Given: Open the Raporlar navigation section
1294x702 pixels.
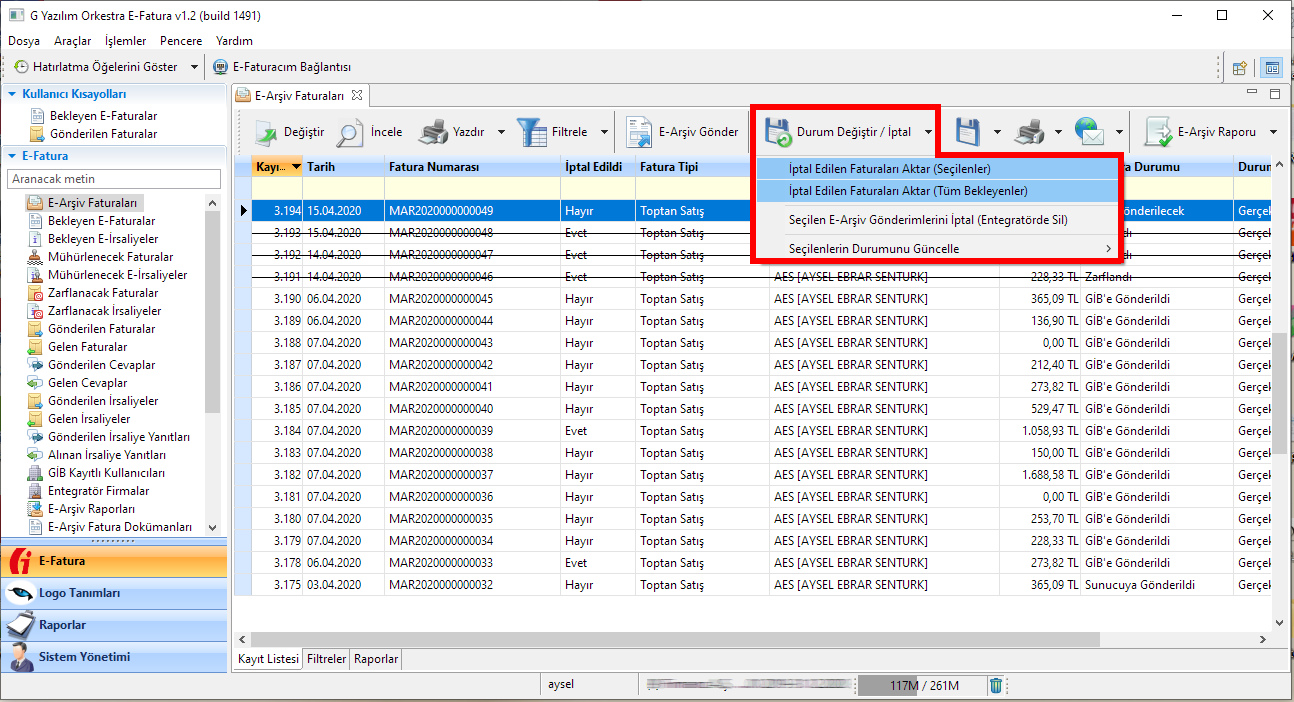Looking at the screenshot, I should [x=62, y=625].
